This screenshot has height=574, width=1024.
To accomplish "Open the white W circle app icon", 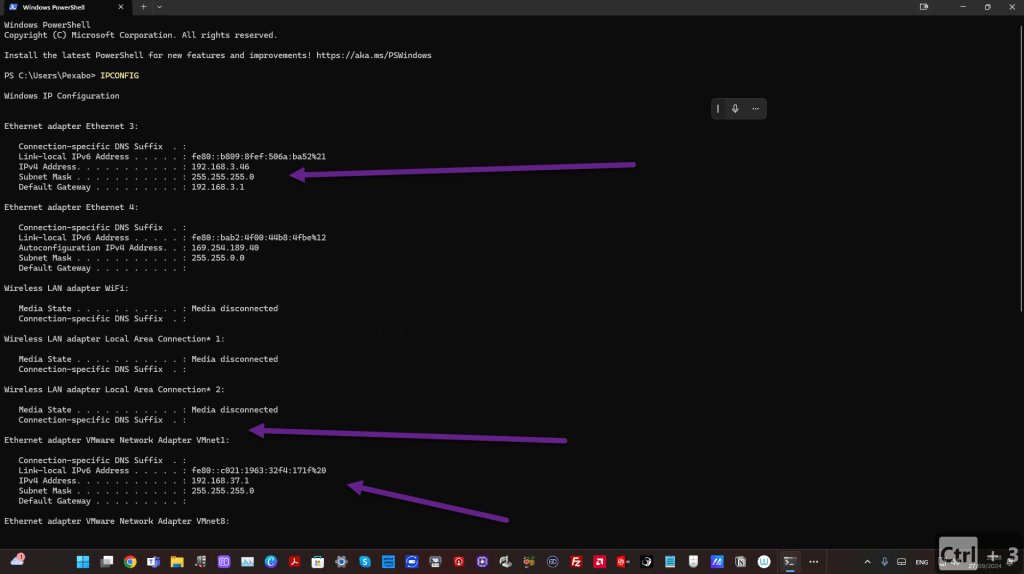I will (x=764, y=562).
